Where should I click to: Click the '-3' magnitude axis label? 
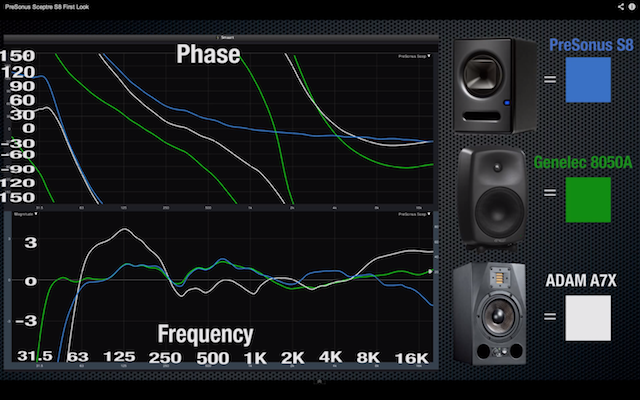click(x=27, y=321)
